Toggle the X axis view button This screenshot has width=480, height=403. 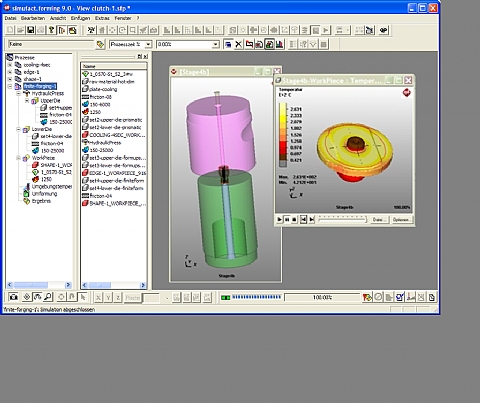point(98,297)
